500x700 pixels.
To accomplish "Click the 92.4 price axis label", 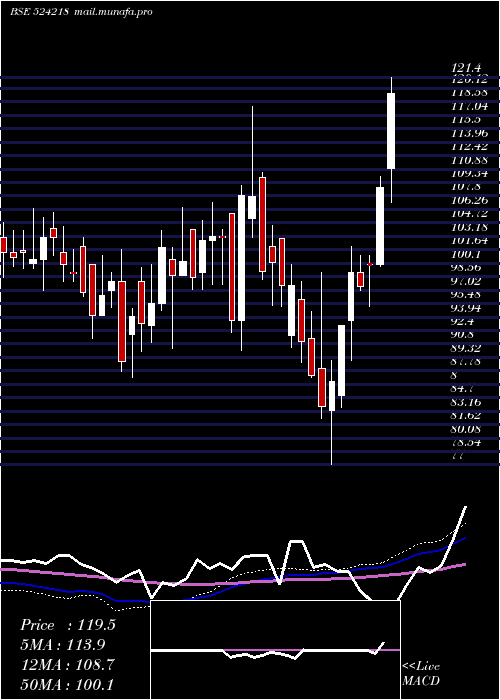I will 463,321.
